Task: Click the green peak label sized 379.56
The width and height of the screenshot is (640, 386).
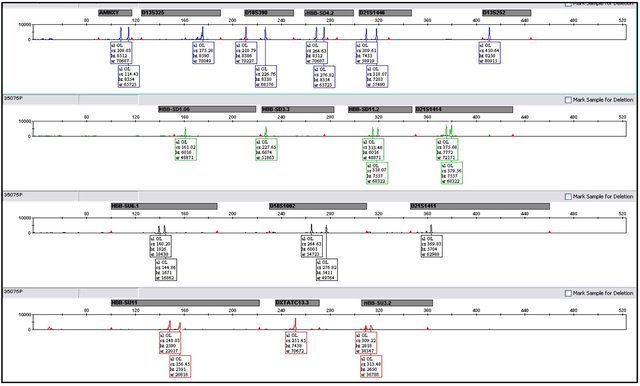Action: tap(452, 173)
